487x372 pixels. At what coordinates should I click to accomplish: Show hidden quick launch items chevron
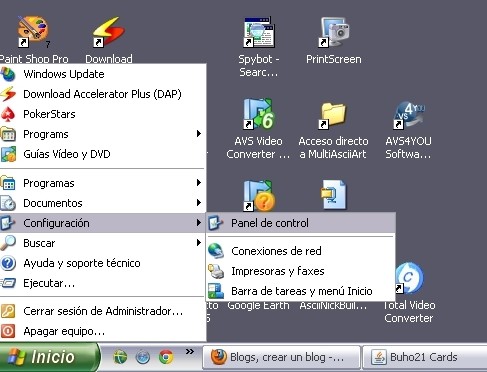190,351
